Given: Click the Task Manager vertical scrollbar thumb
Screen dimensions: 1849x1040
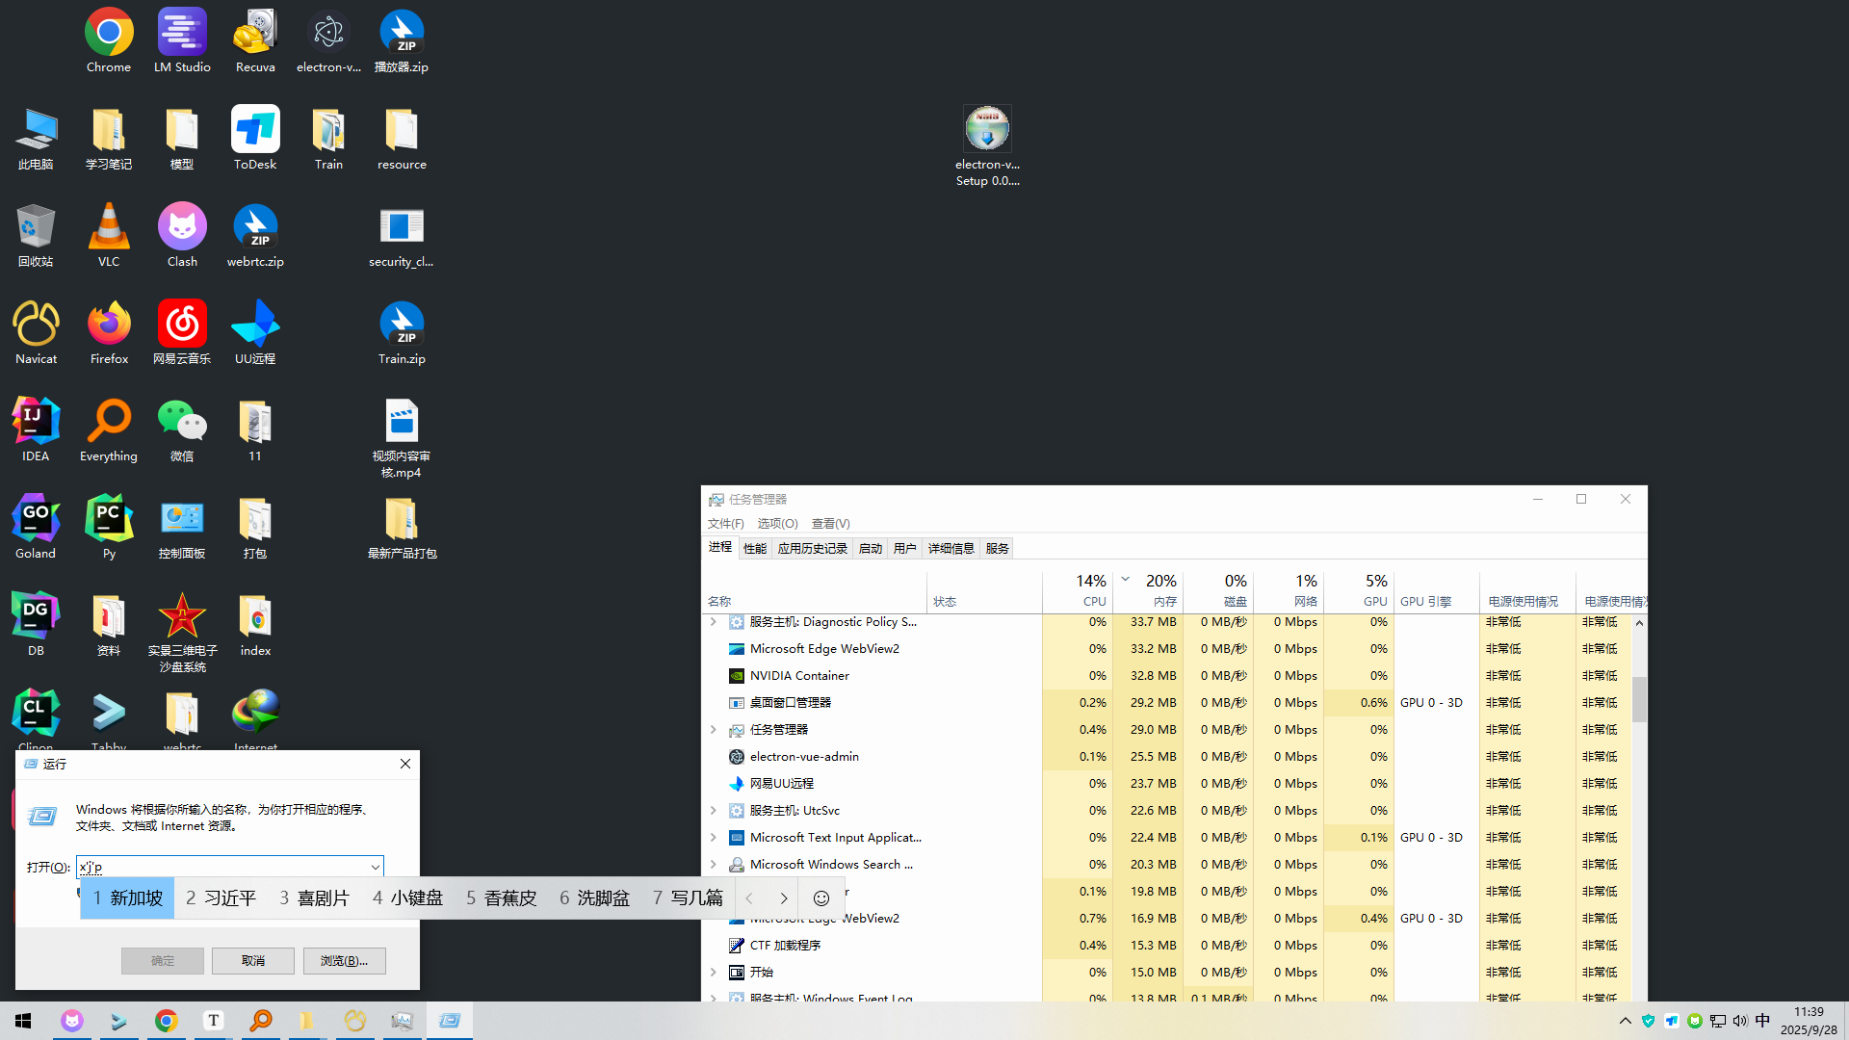Looking at the screenshot, I should (x=1639, y=698).
